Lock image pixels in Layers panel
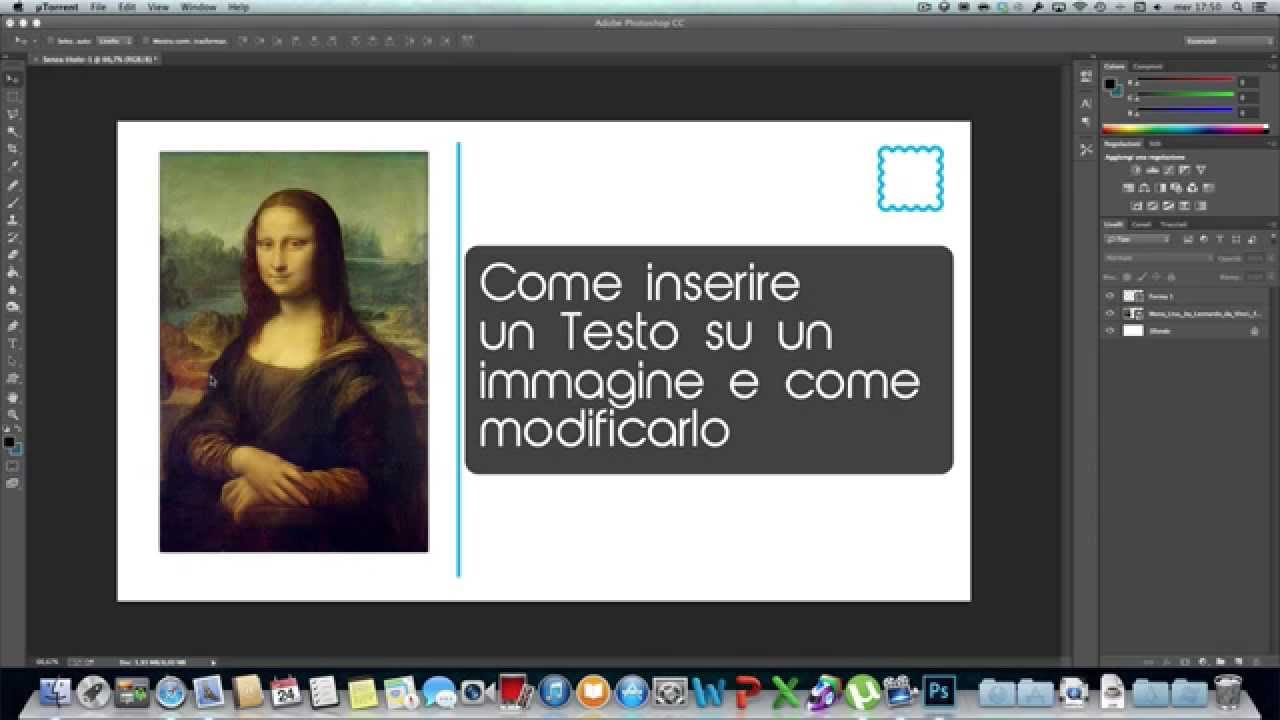This screenshot has width=1280, height=720. [x=1142, y=277]
